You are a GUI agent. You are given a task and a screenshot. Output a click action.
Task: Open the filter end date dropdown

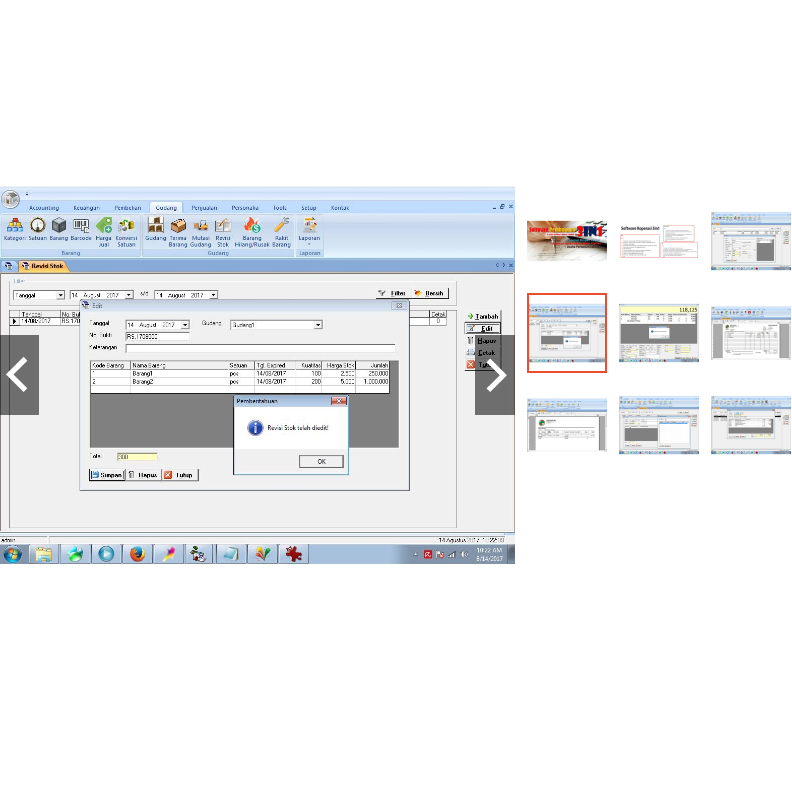click(214, 295)
